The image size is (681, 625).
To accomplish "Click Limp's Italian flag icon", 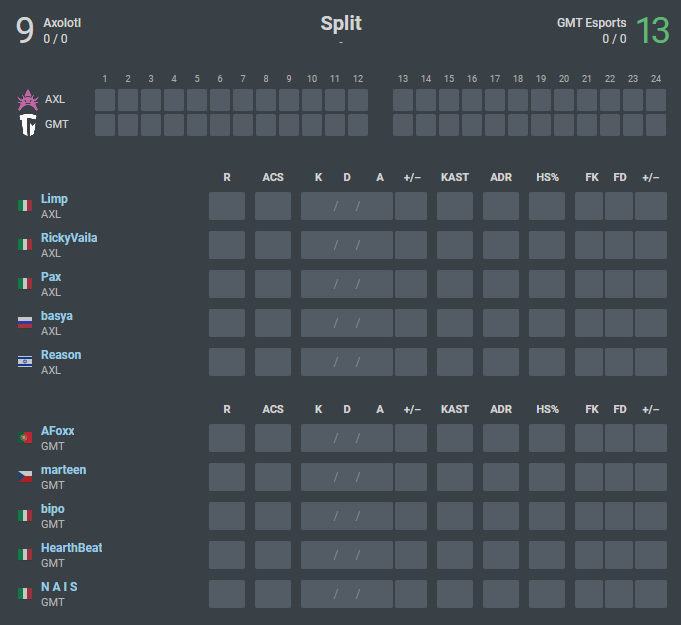I will [x=25, y=205].
